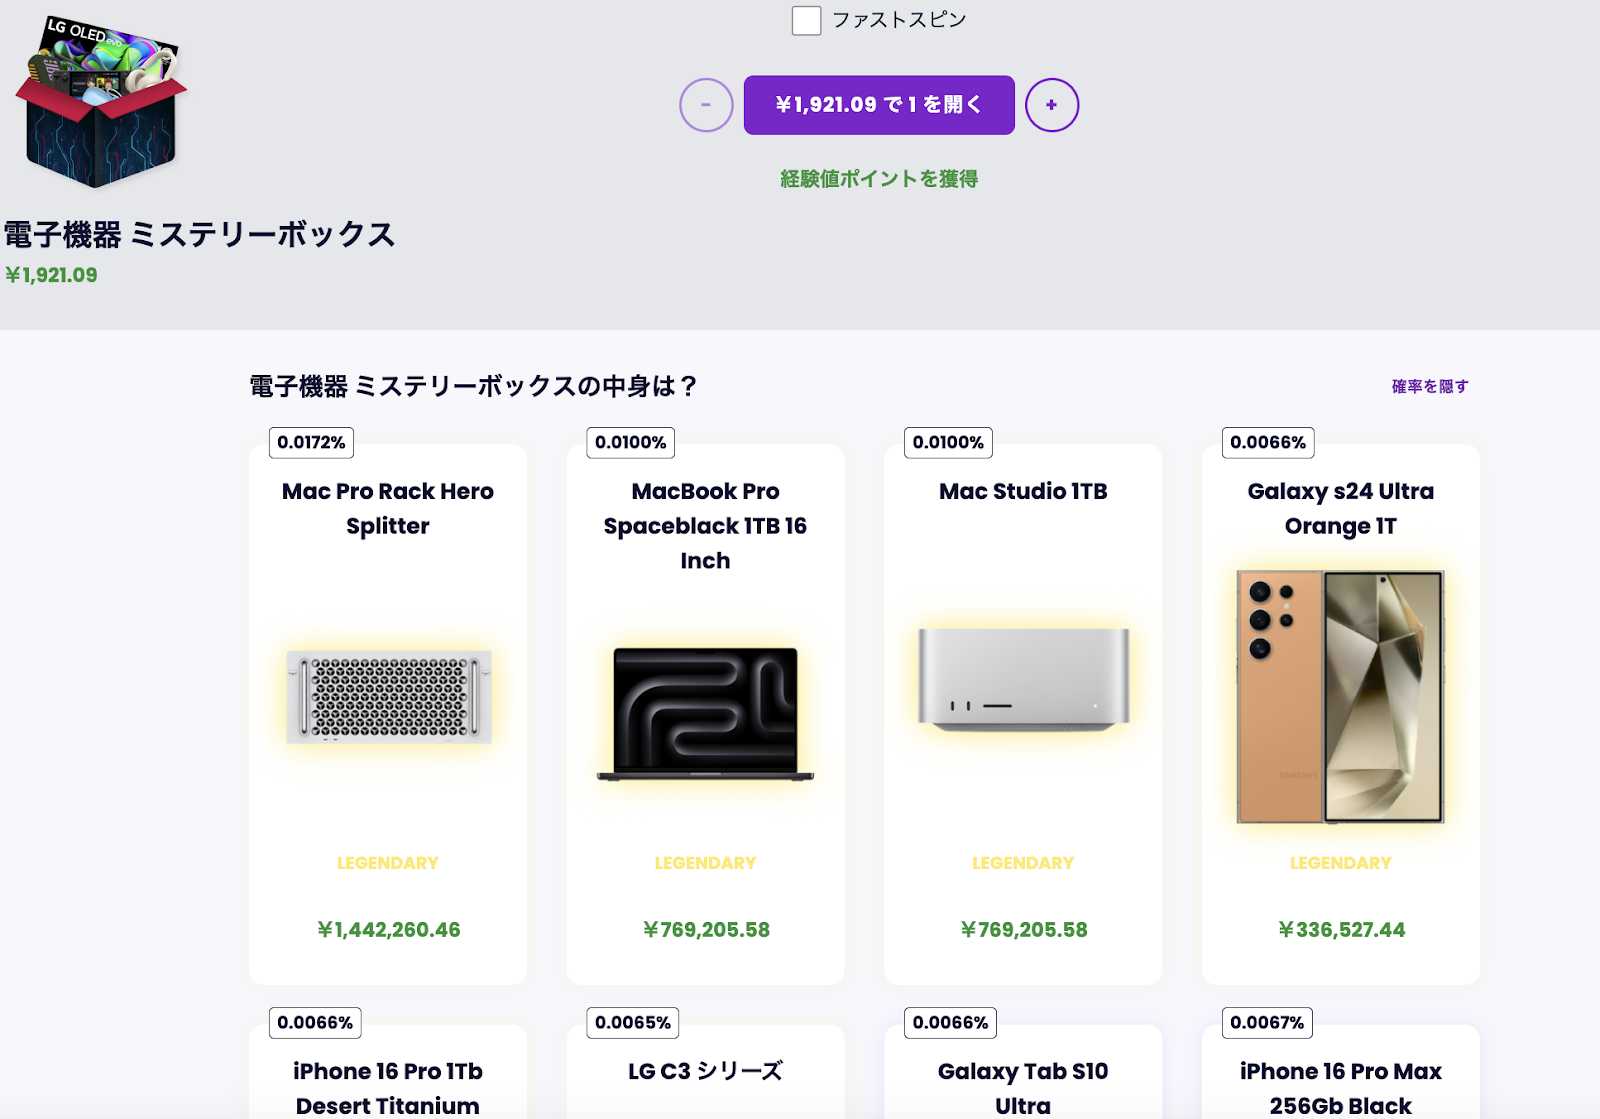Click the ¥336,527.44 price

(1341, 930)
